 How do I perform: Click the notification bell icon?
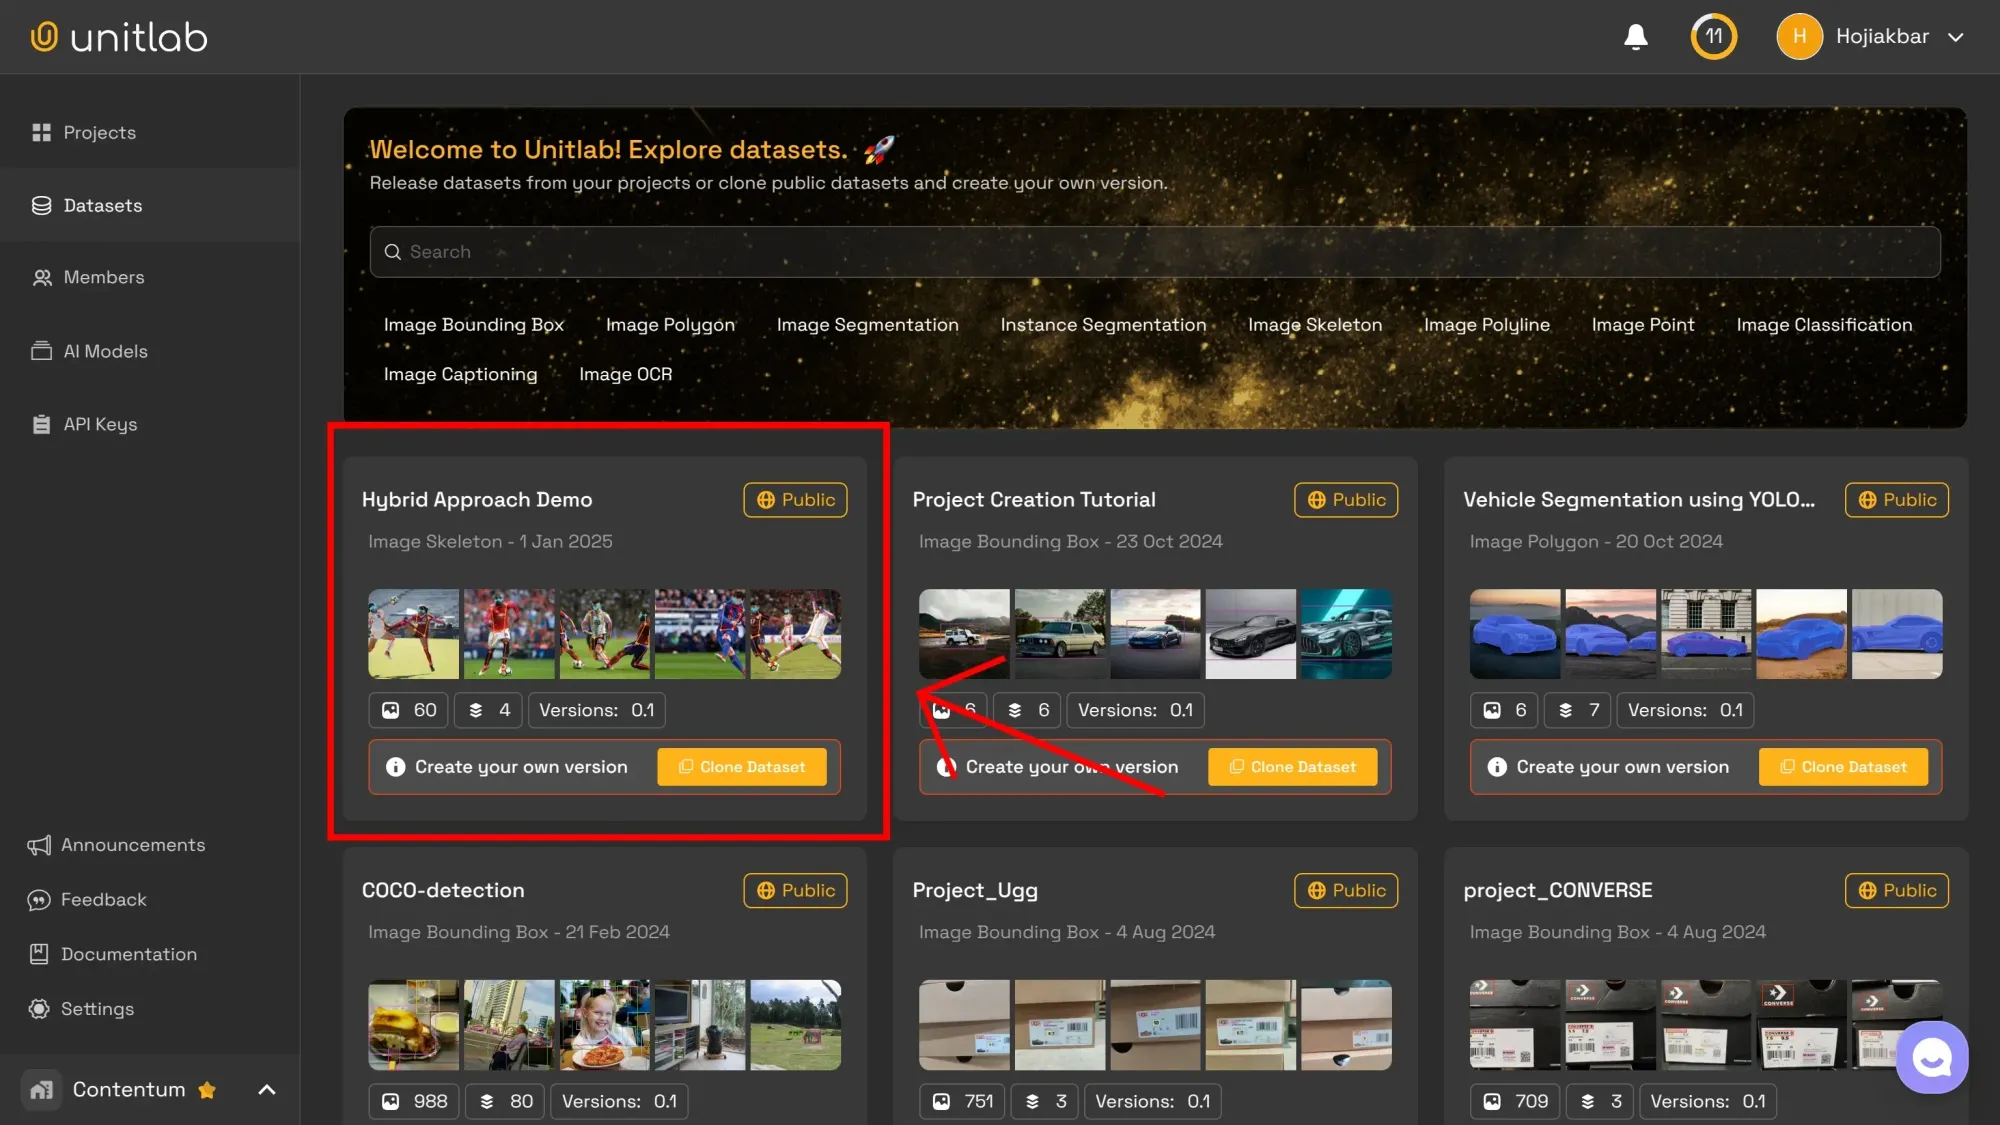pyautogui.click(x=1635, y=37)
